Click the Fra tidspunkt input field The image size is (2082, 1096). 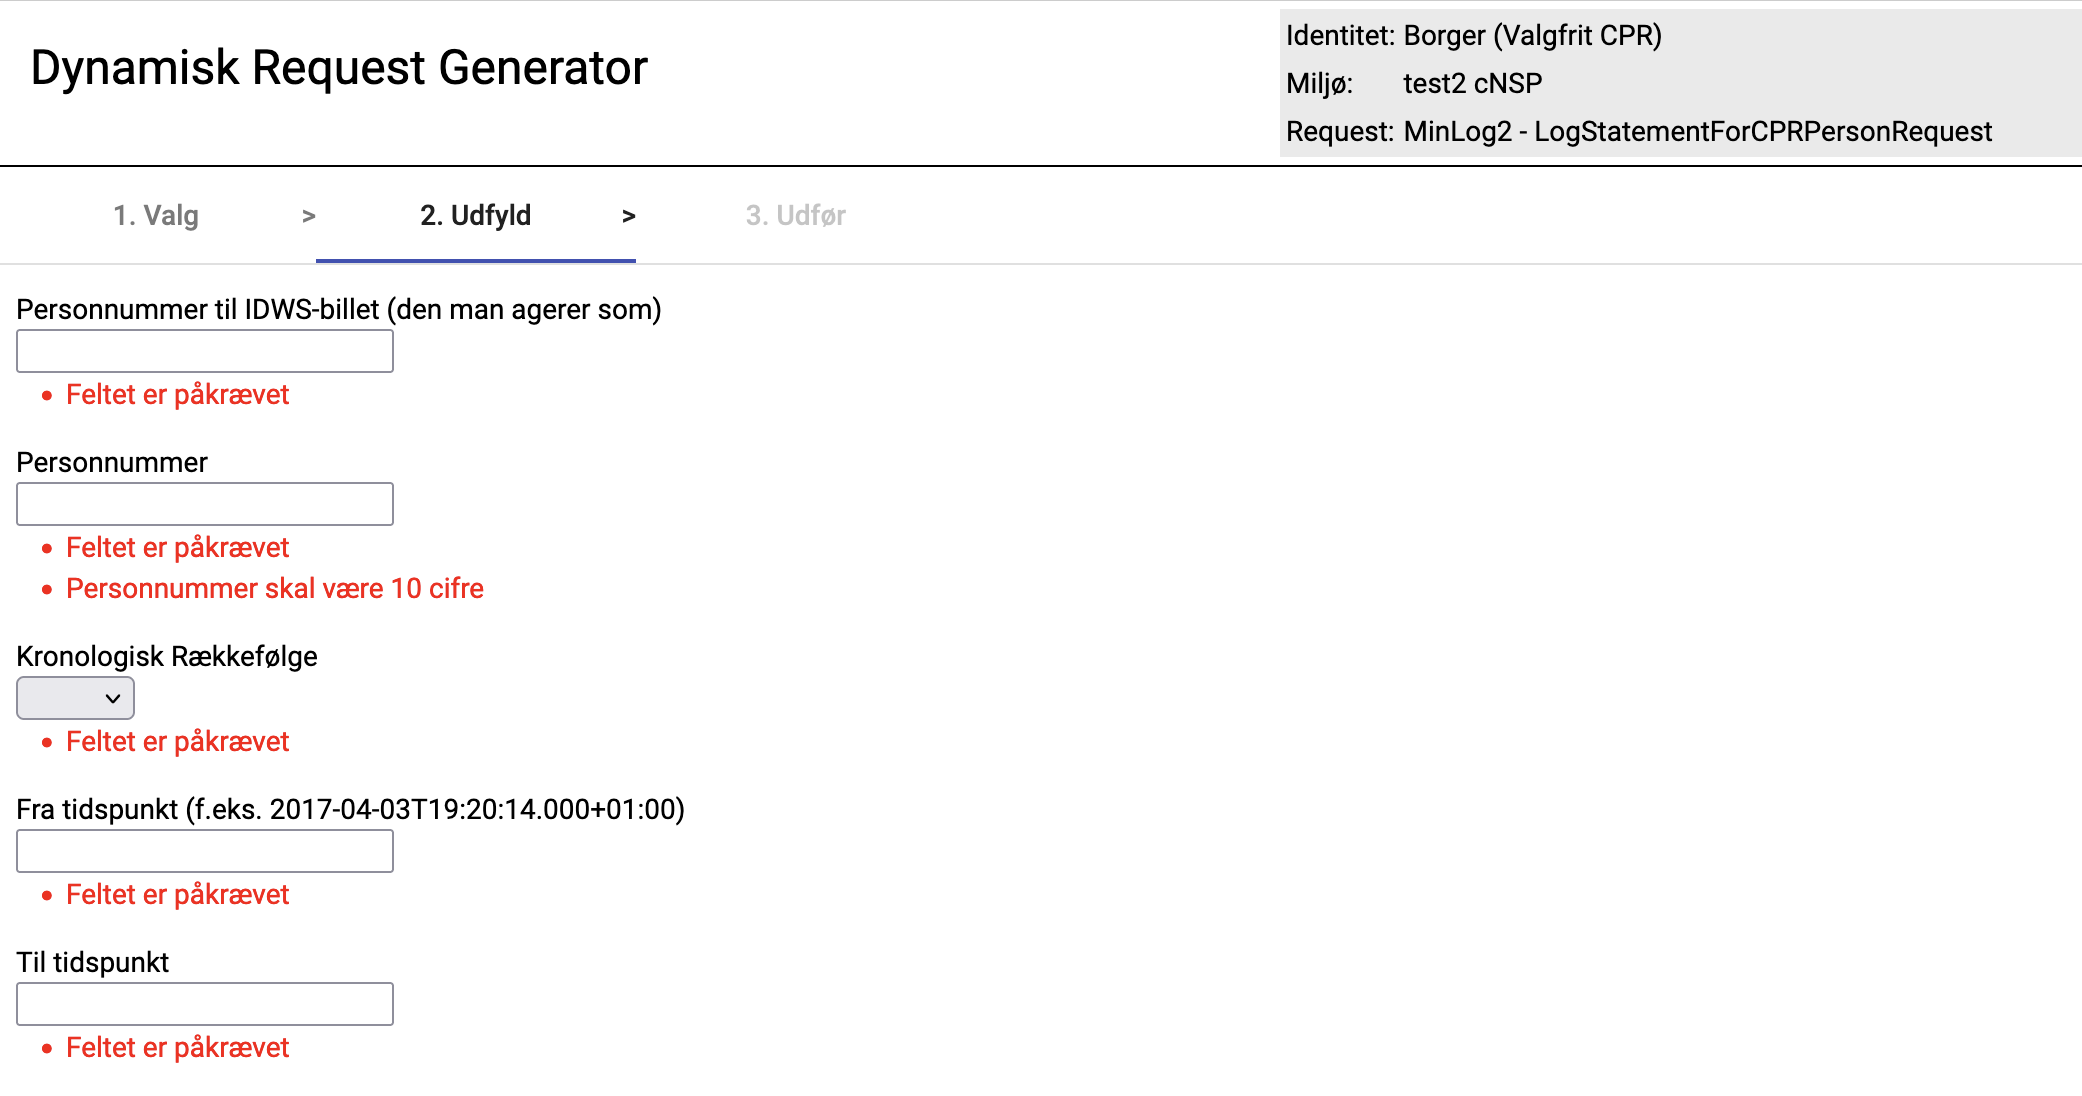205,851
